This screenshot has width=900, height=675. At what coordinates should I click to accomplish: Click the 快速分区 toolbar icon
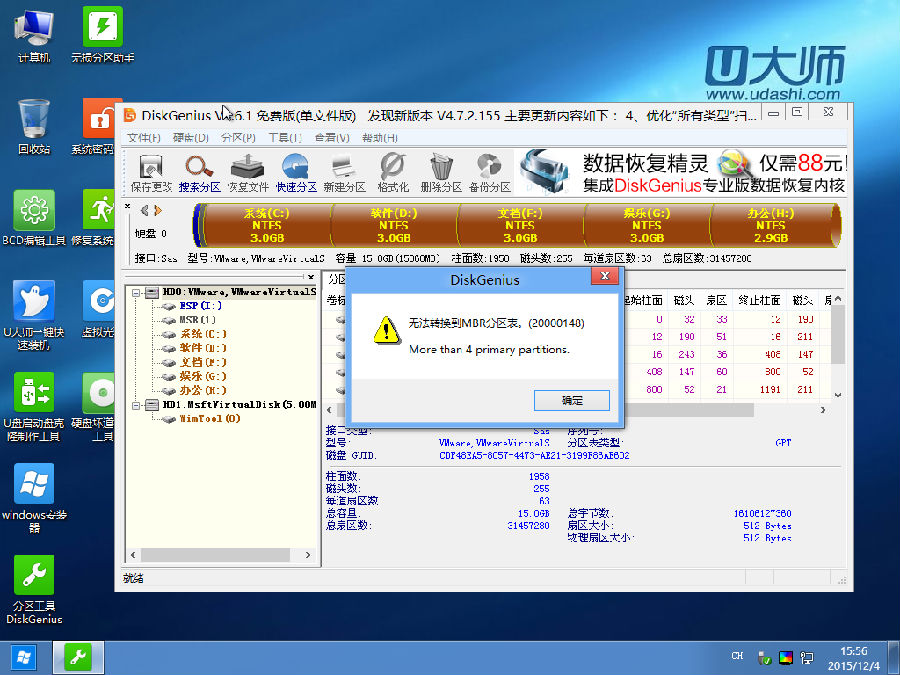click(296, 172)
